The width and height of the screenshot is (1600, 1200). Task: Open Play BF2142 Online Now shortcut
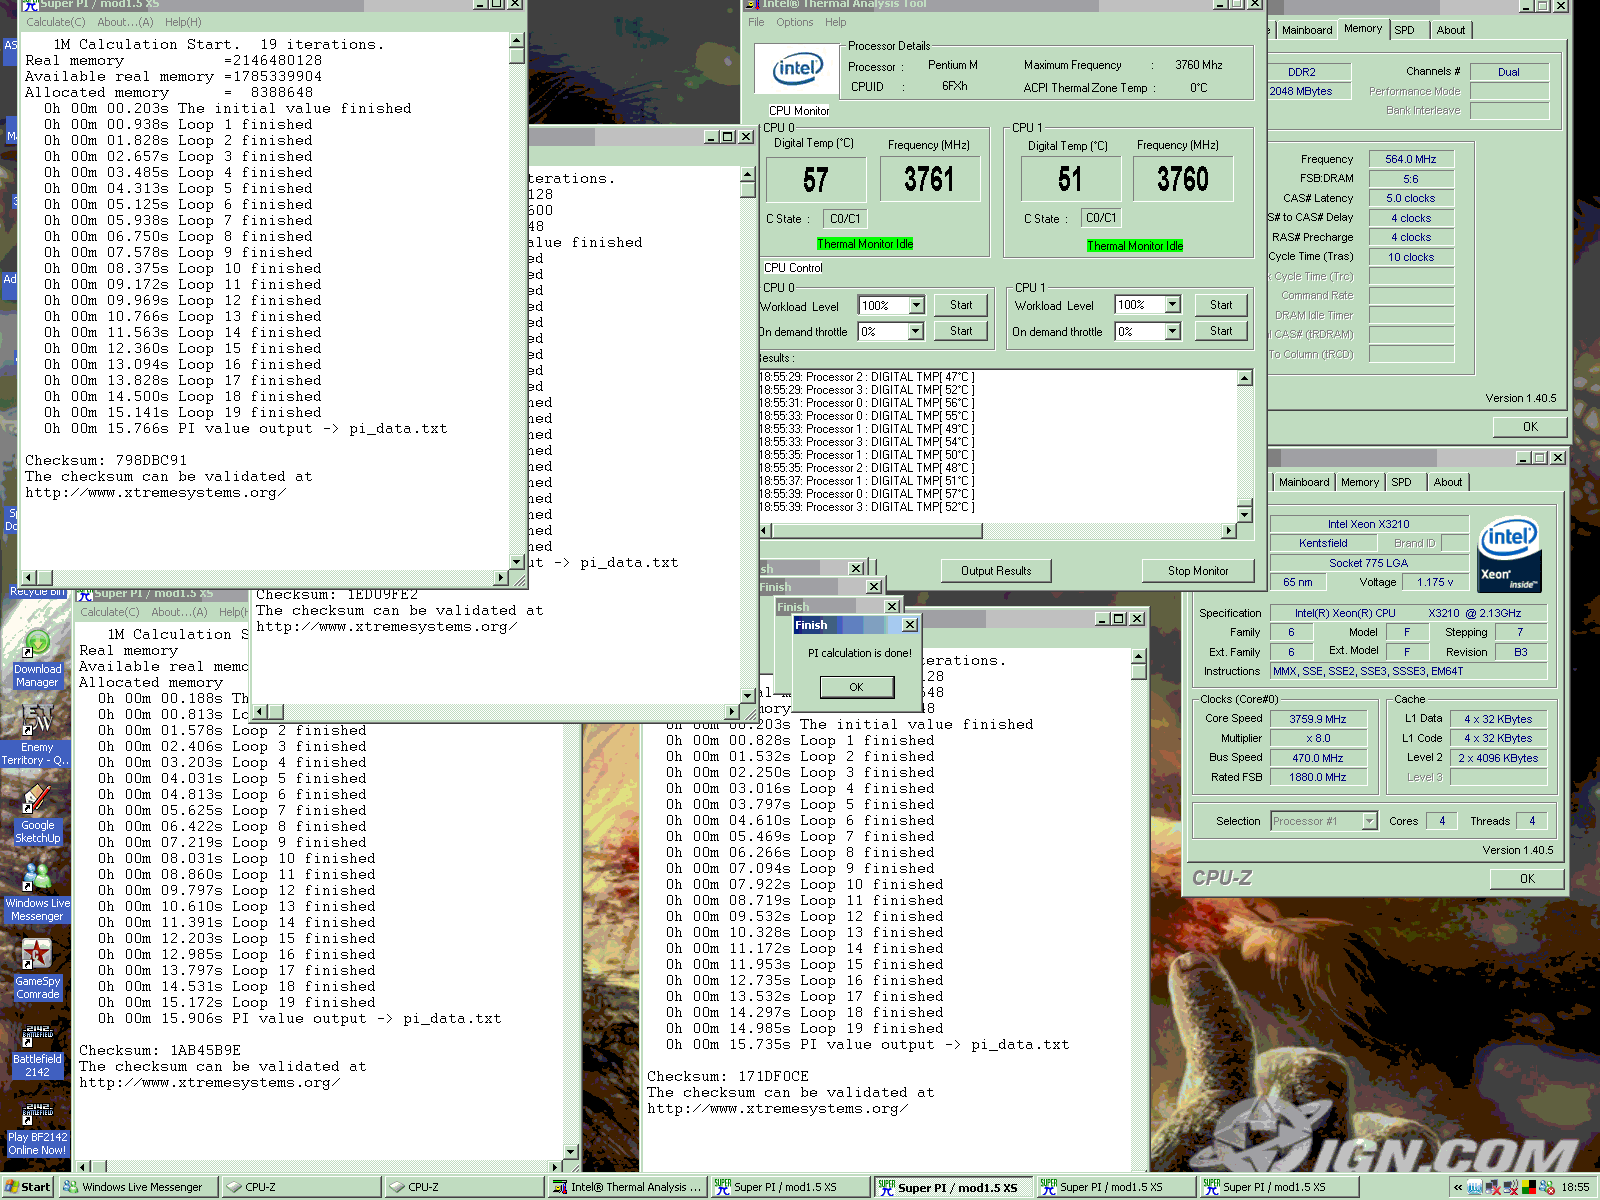pos(37,1126)
